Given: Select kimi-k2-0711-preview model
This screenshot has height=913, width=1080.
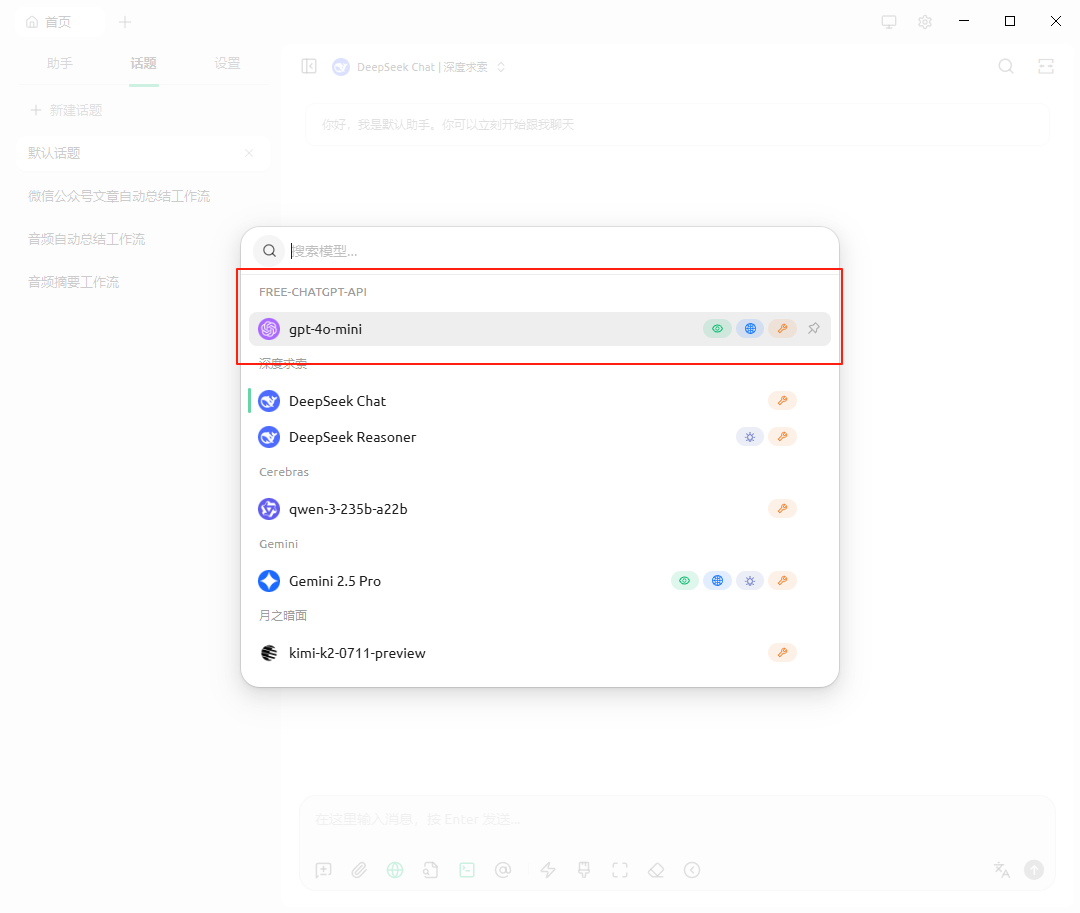Looking at the screenshot, I should tap(539, 653).
